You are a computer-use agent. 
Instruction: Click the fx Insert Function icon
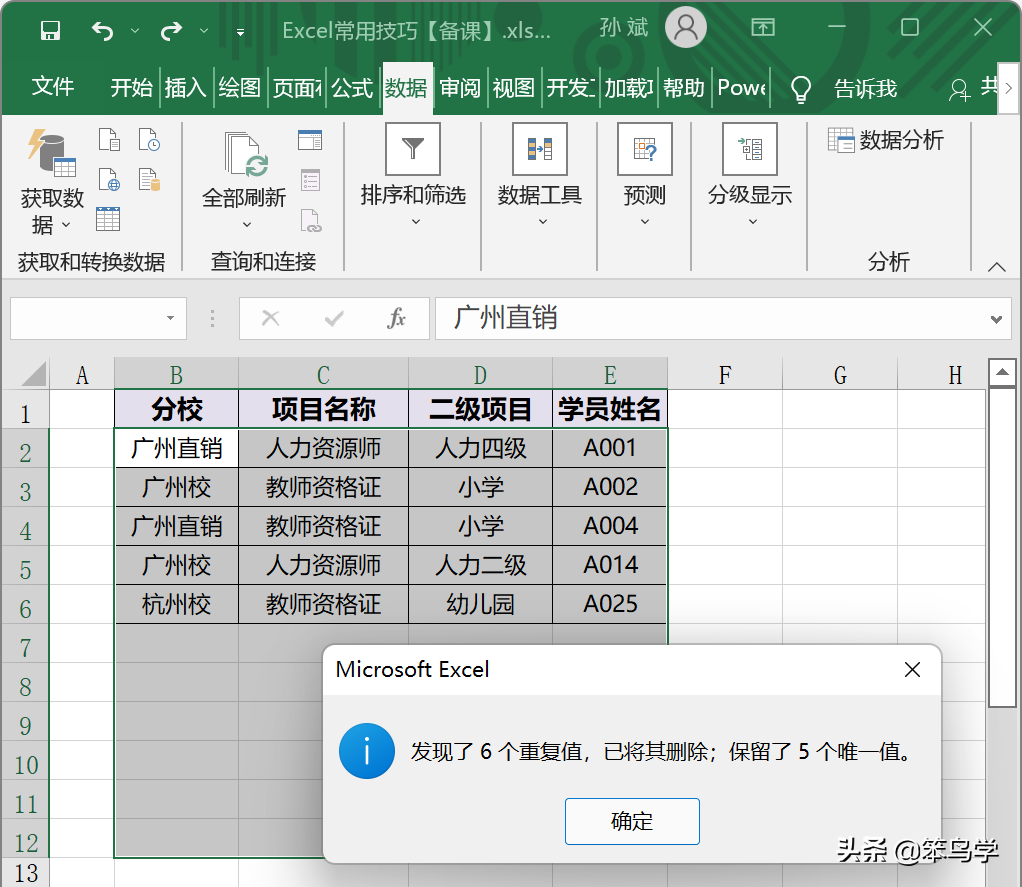point(396,318)
